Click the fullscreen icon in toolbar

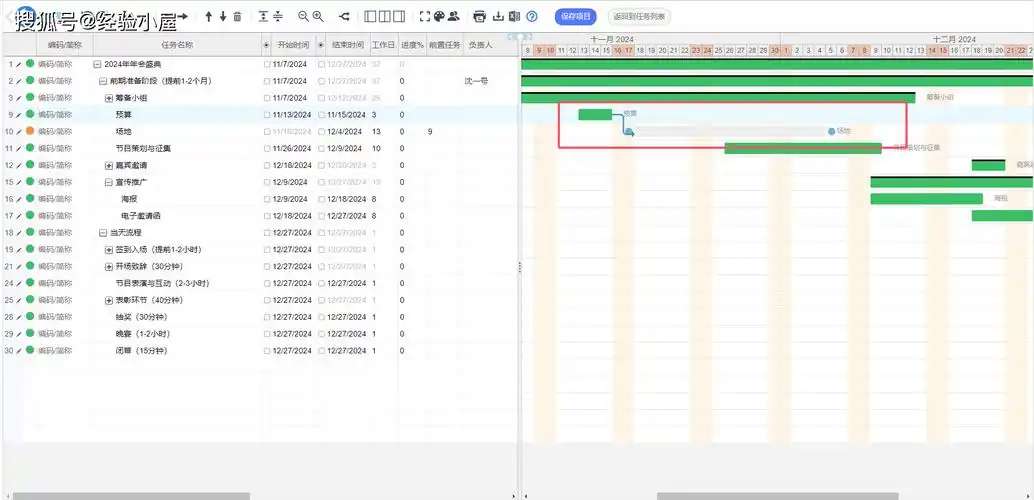coord(424,16)
